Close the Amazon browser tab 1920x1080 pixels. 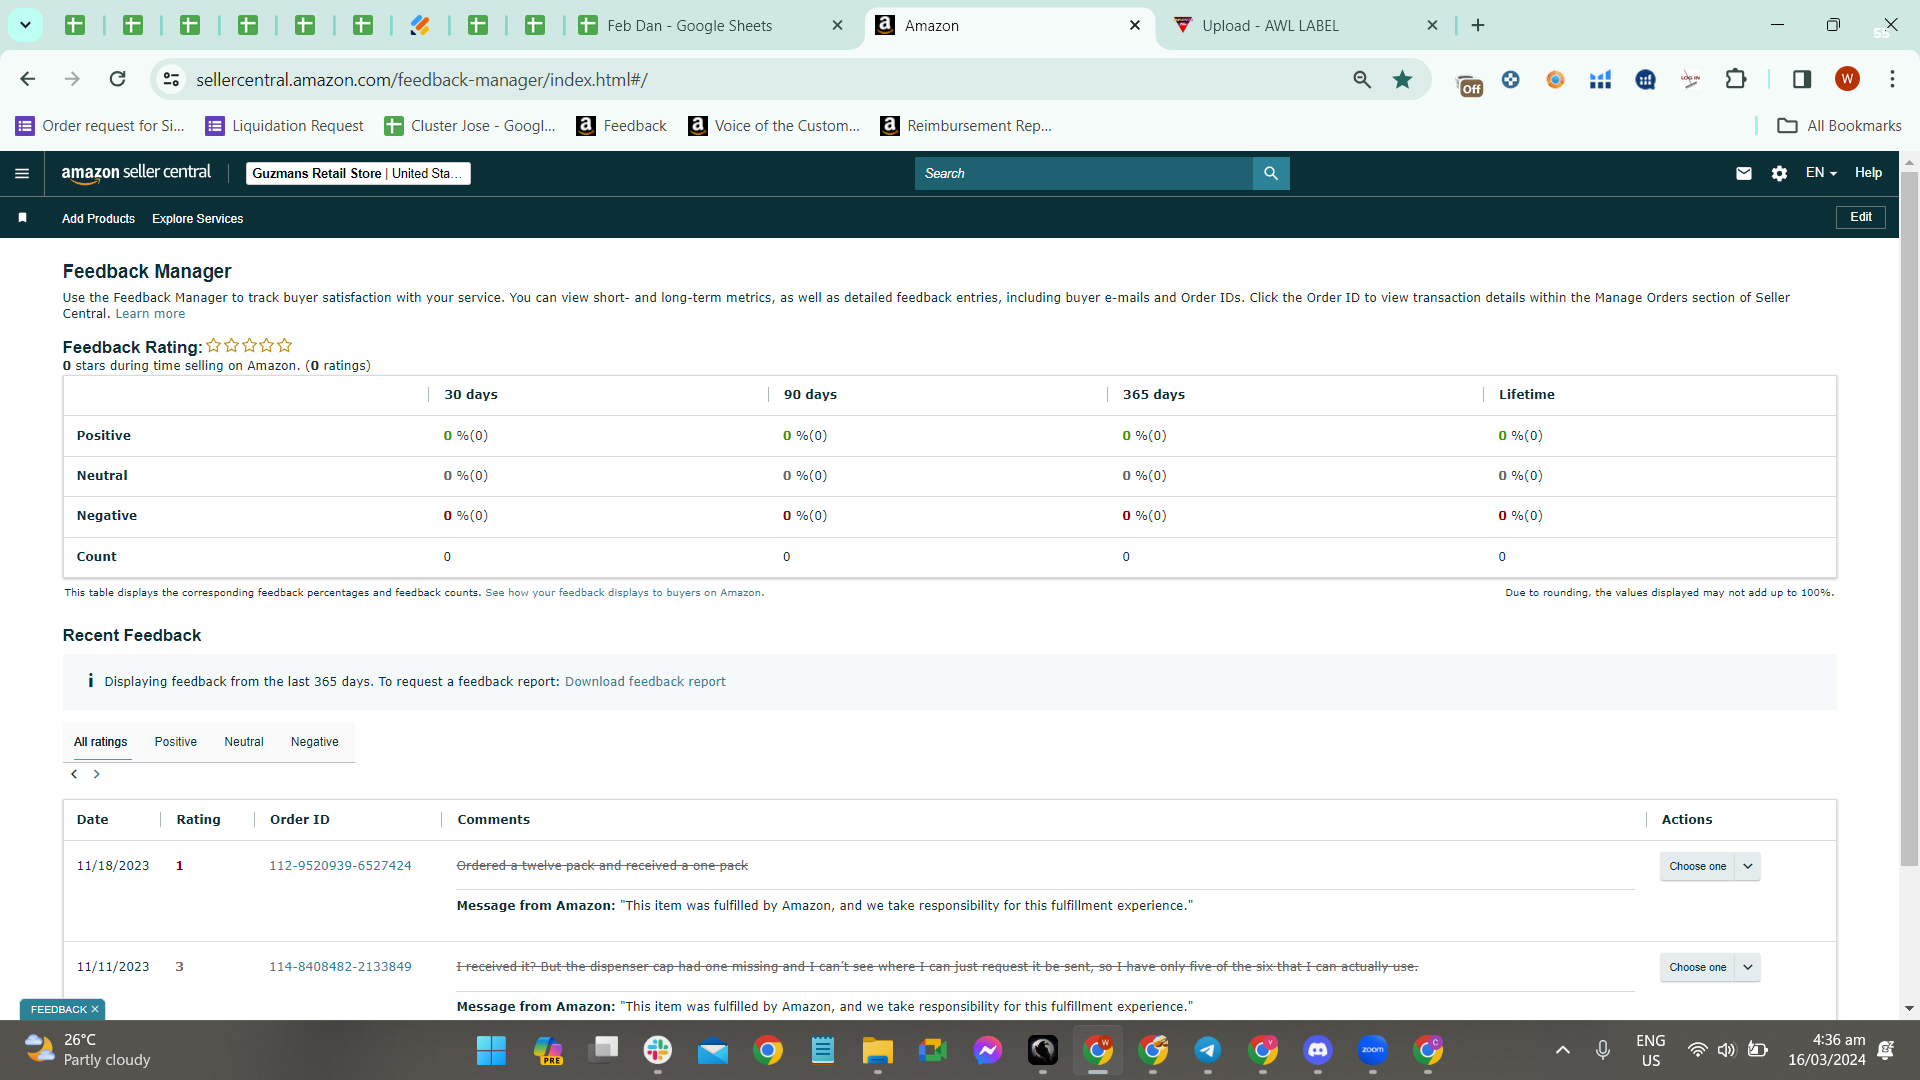coord(1135,25)
